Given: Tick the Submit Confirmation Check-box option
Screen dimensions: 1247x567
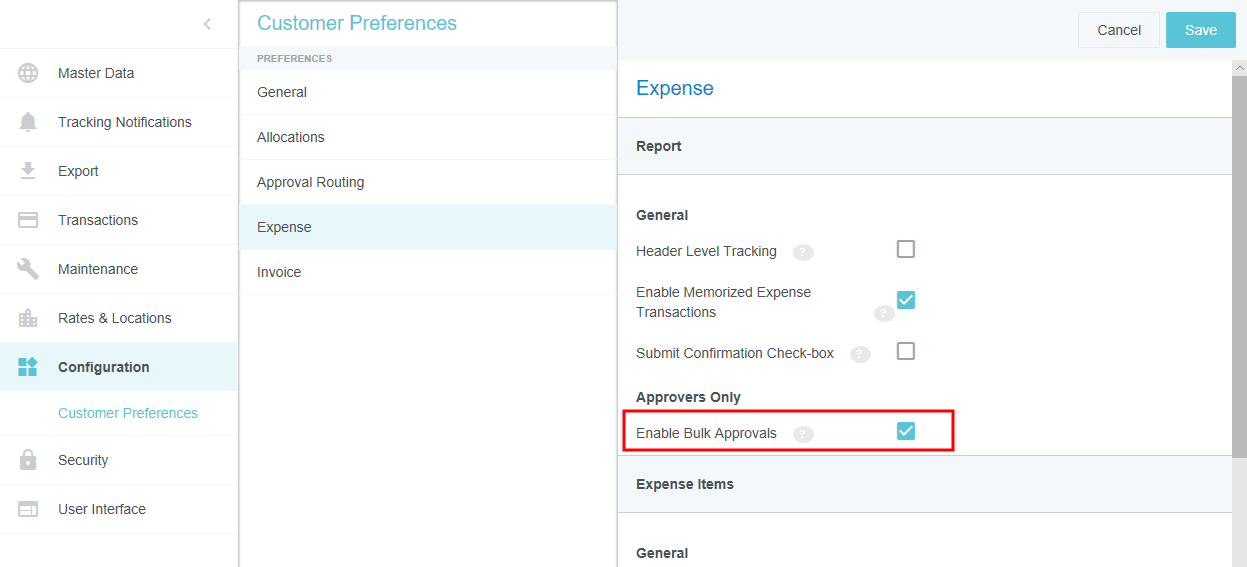Looking at the screenshot, I should (906, 351).
